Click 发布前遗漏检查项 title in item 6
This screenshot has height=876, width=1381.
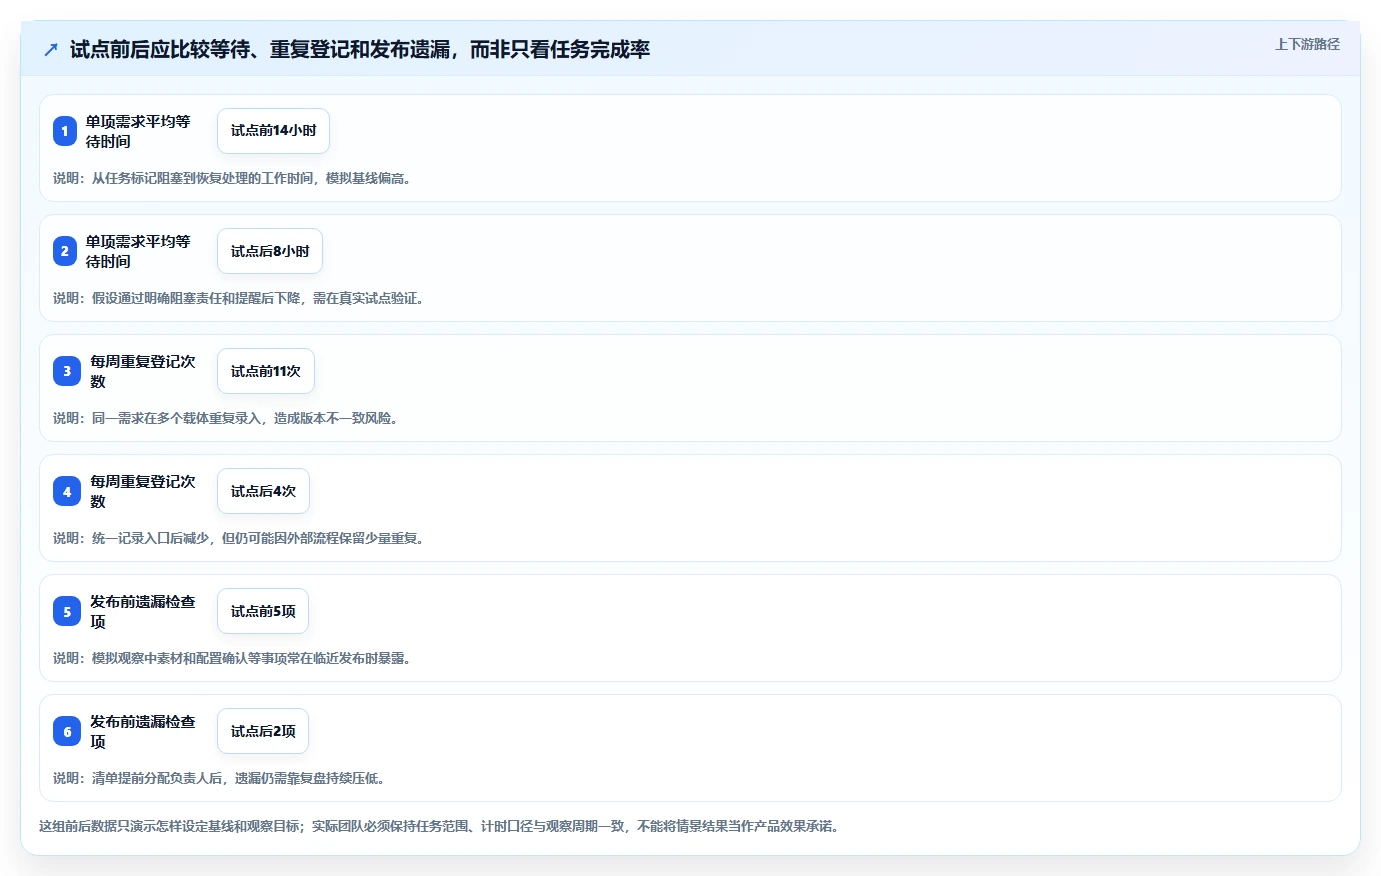click(x=143, y=731)
